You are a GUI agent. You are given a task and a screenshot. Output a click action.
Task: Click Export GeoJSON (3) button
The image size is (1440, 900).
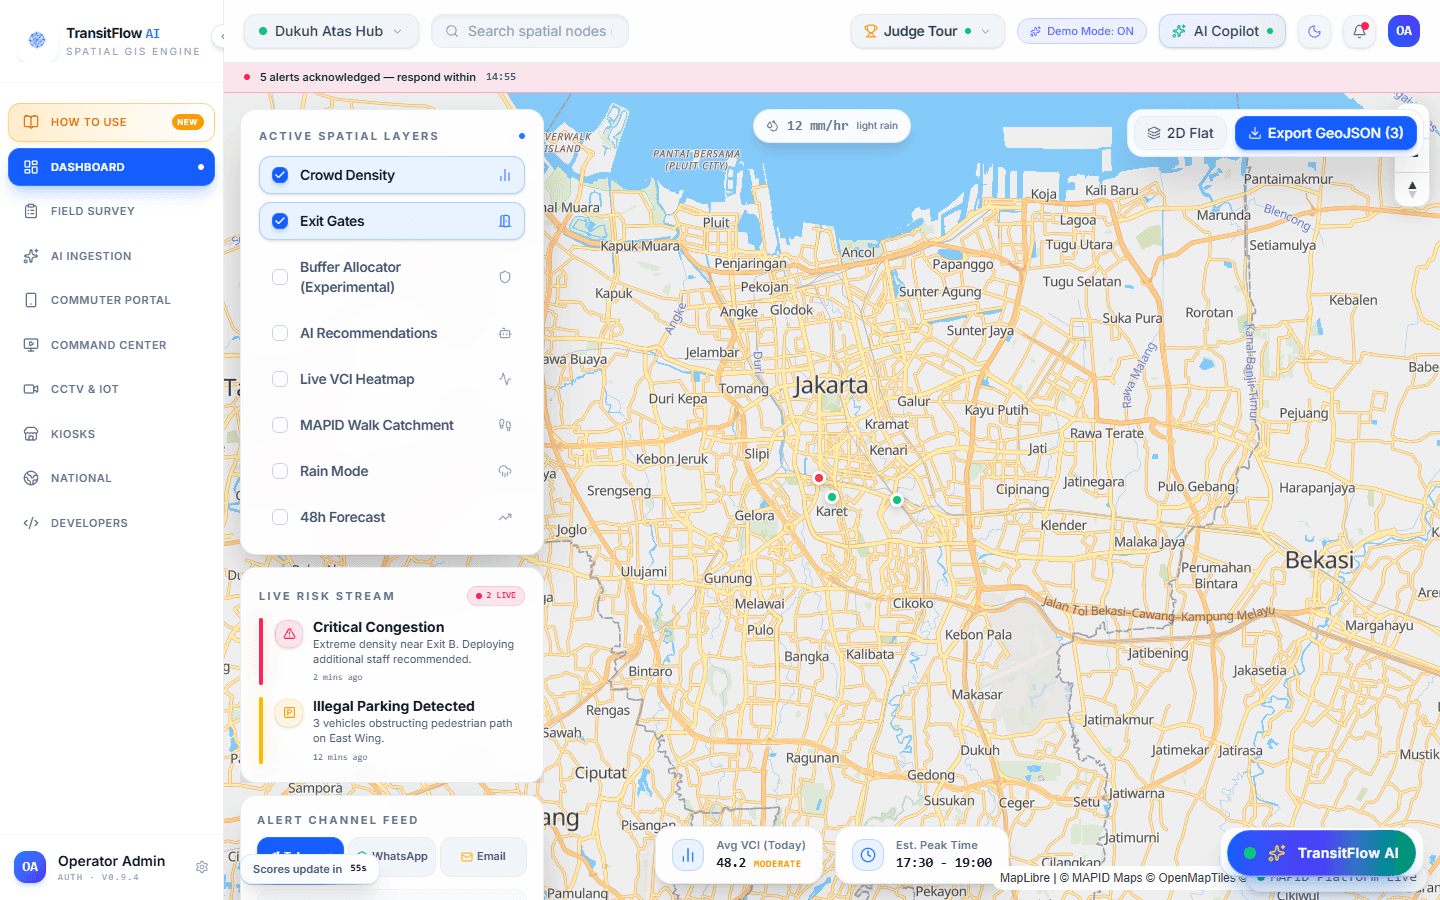coord(1326,133)
